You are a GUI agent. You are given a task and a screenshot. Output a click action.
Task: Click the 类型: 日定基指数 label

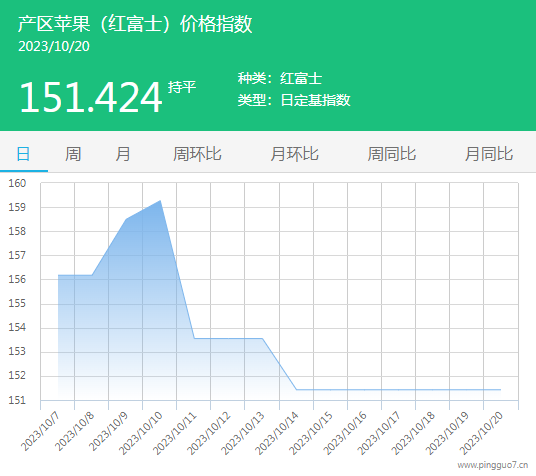(294, 100)
